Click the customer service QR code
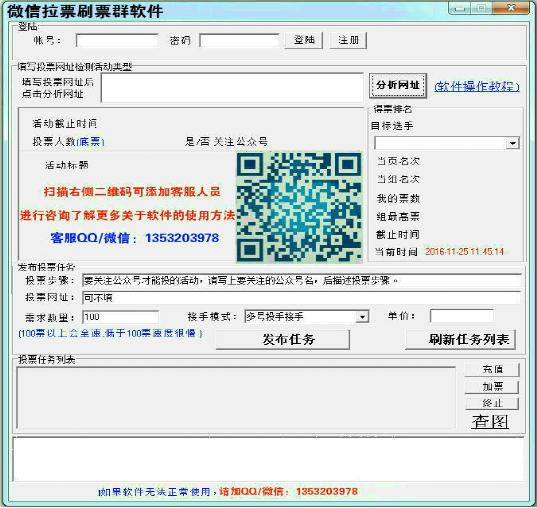Screen dimensions: 537x508 299,208
